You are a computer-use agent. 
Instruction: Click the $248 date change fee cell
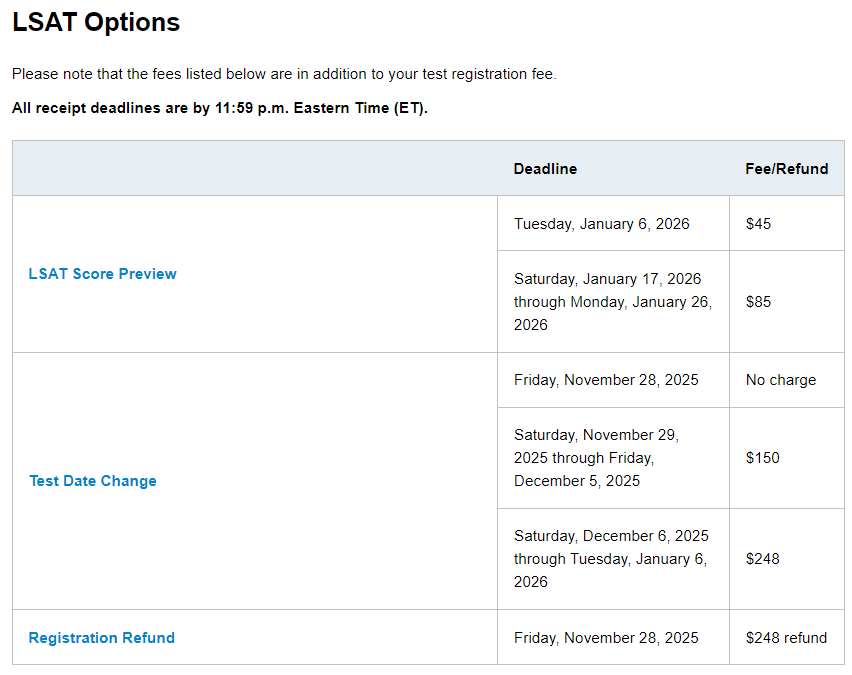(762, 559)
